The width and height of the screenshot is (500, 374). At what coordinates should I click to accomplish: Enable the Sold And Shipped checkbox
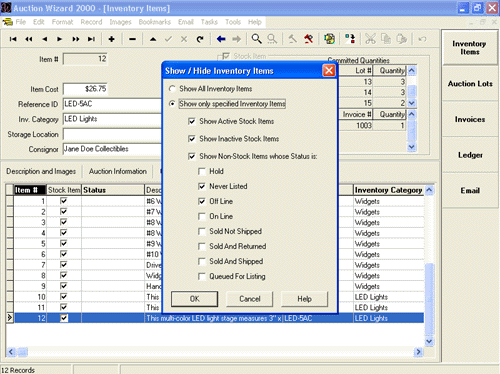pos(202,261)
